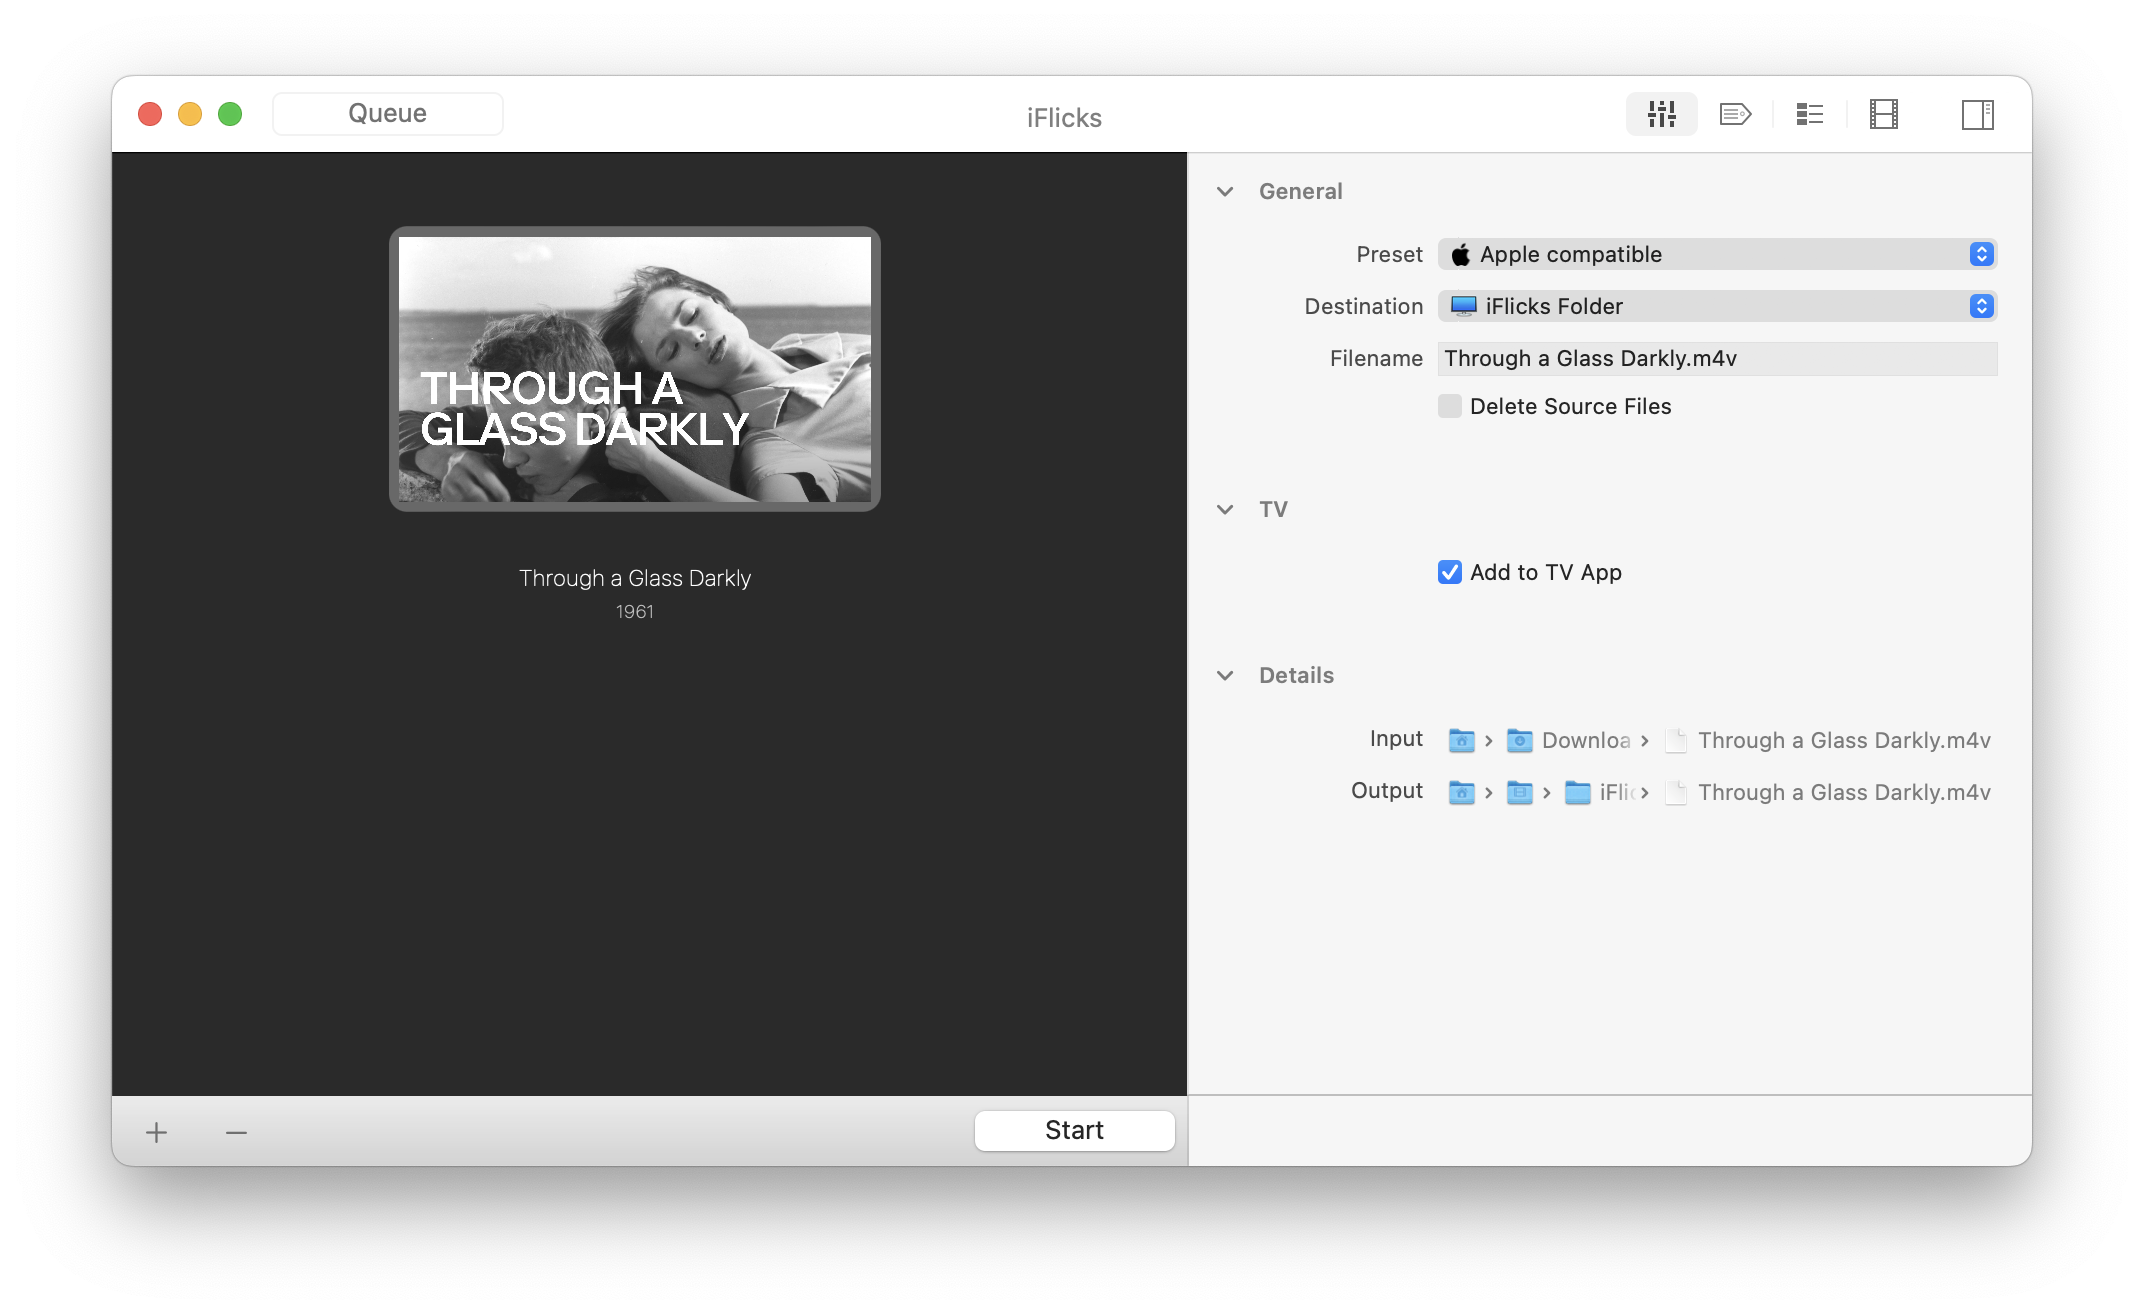2144x1314 pixels.
Task: Open the Preset dropdown
Action: (x=1717, y=254)
